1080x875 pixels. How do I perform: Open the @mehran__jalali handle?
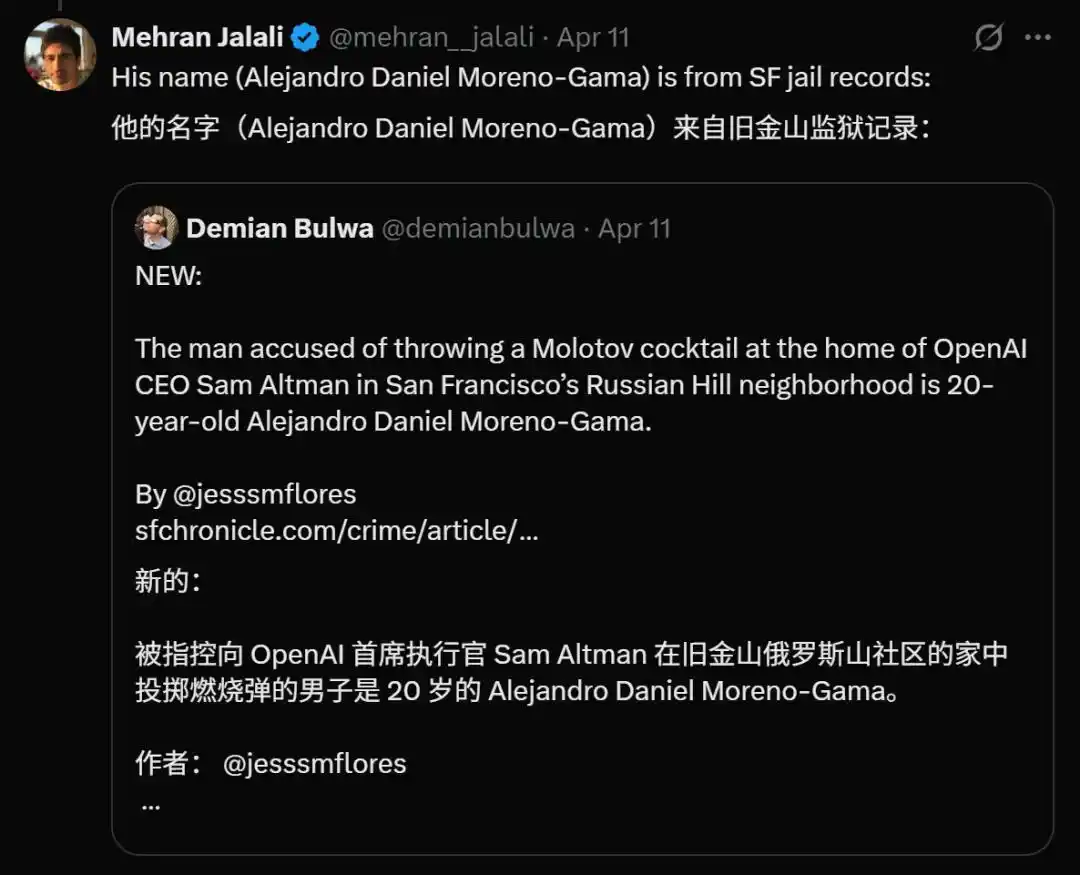point(431,37)
